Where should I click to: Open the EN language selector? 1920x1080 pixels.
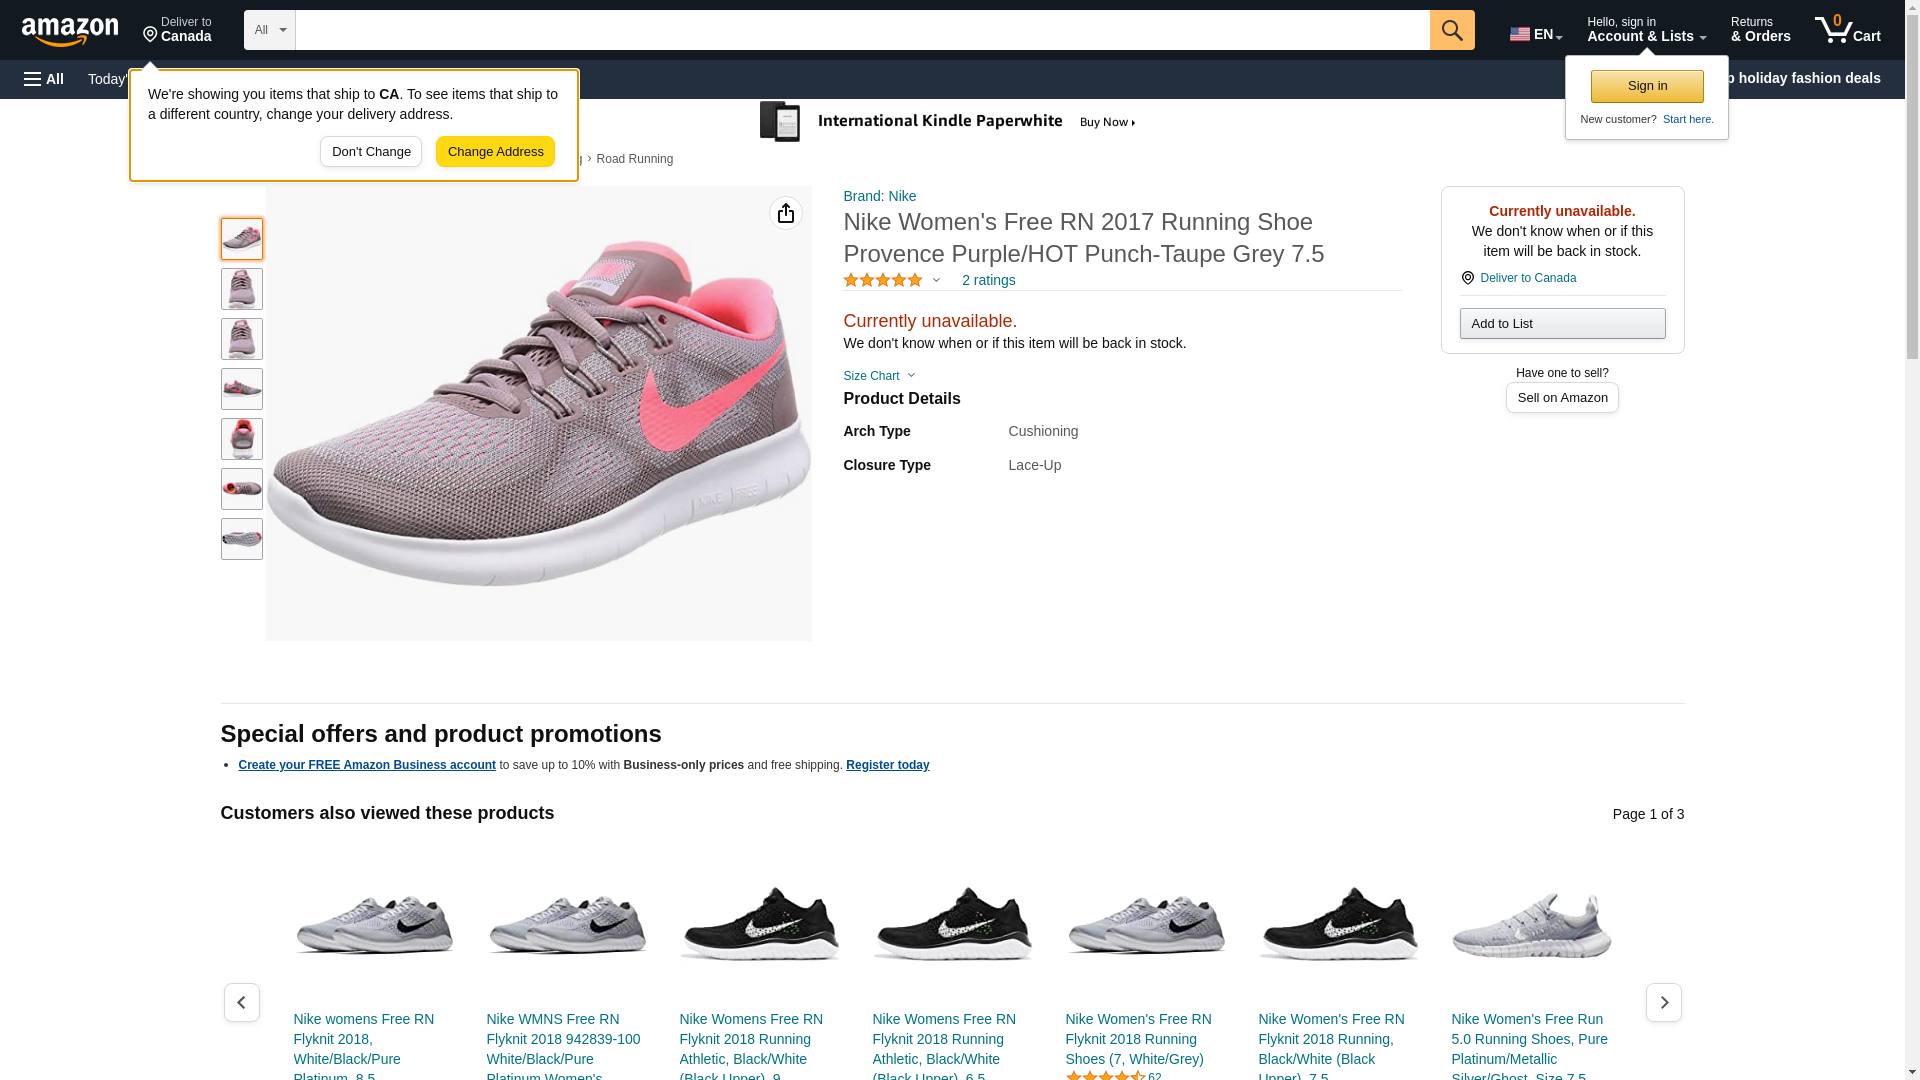[x=1535, y=33]
